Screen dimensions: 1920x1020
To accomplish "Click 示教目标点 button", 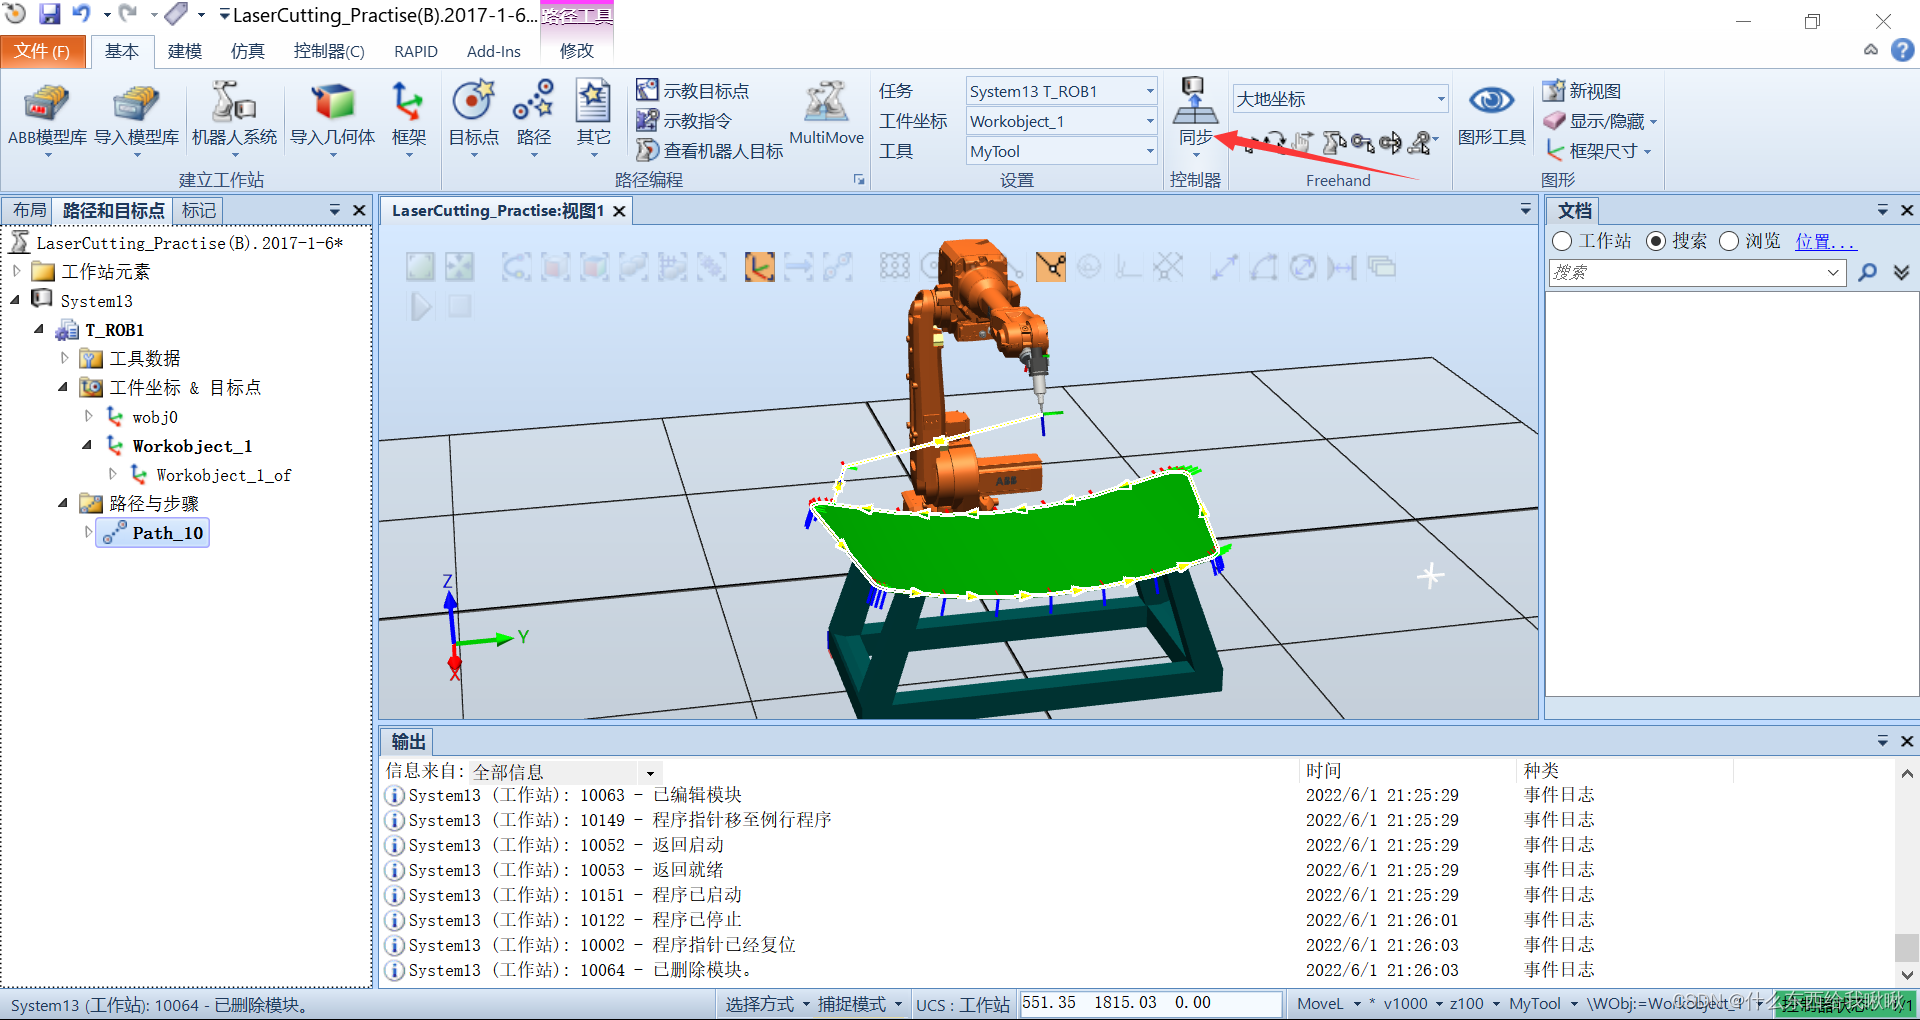I will (693, 91).
